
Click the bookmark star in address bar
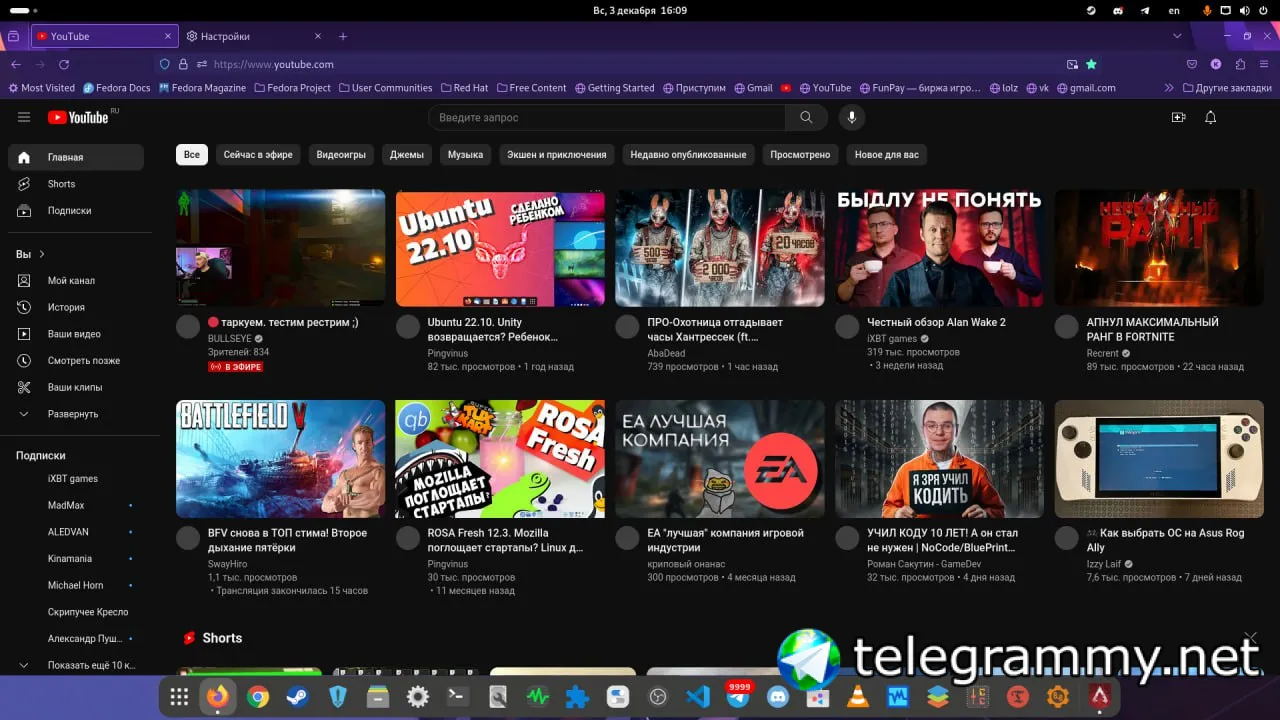tap(1092, 64)
